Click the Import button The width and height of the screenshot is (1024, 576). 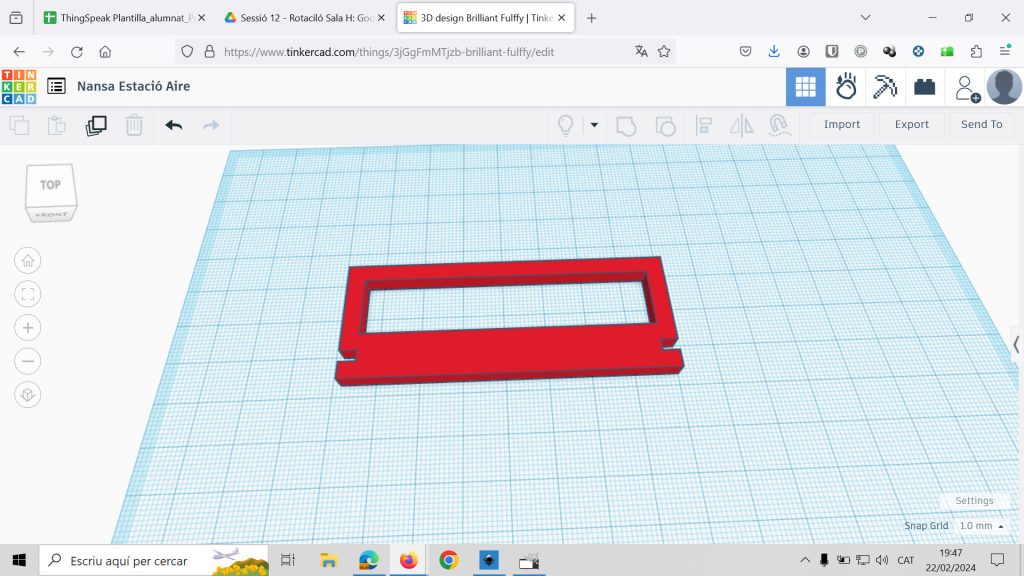coord(841,124)
